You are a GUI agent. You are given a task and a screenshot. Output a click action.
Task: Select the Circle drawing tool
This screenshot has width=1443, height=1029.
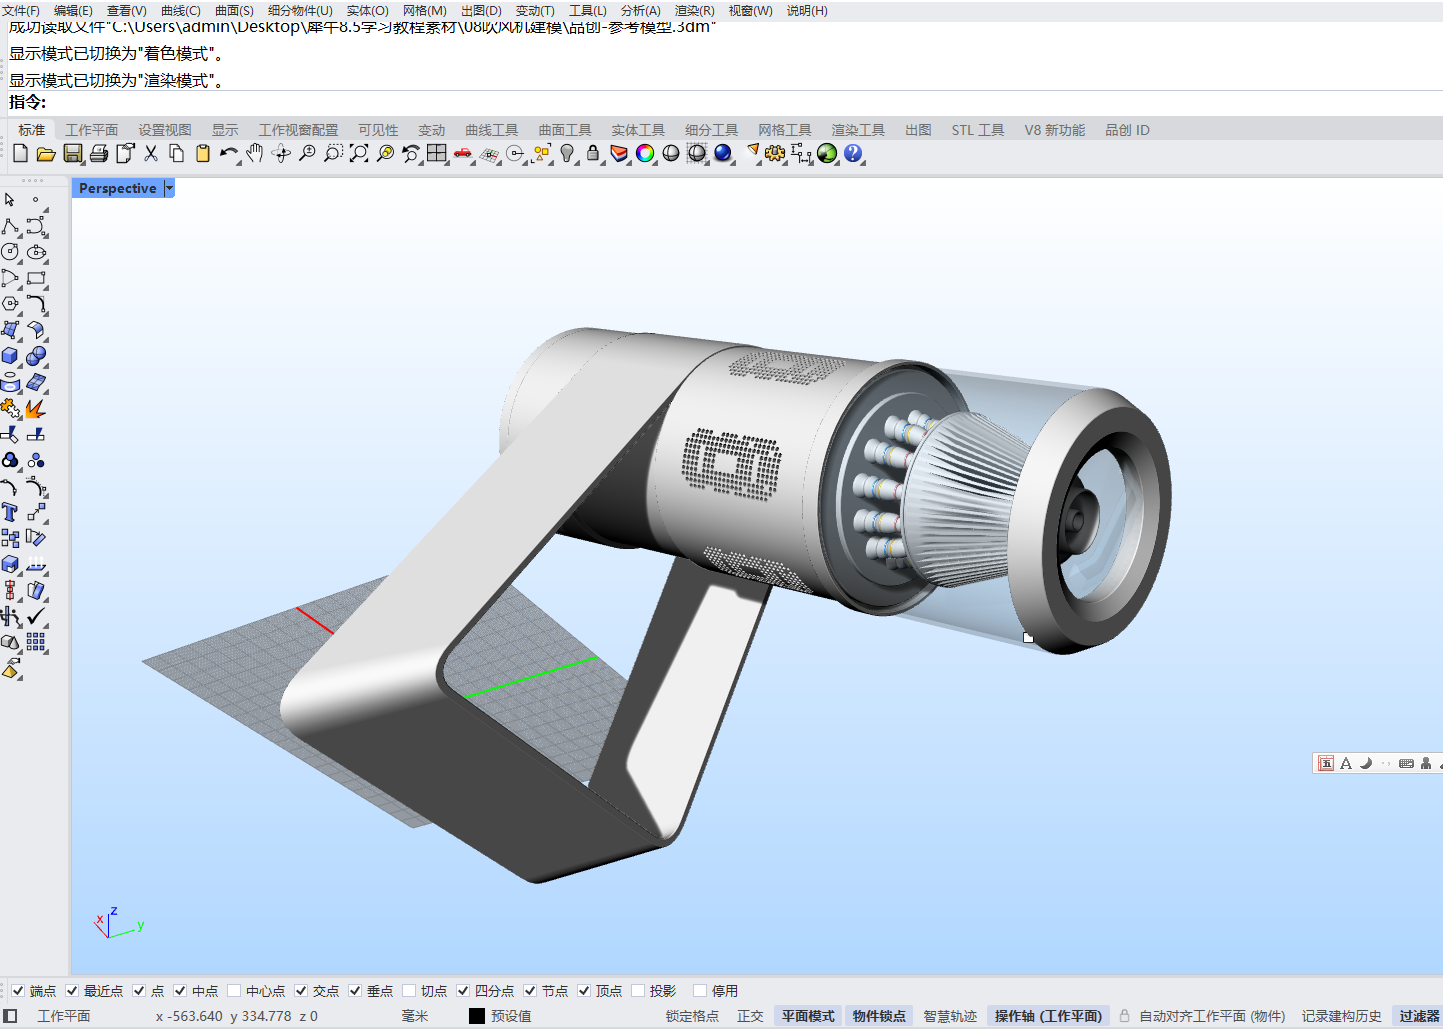tap(10, 252)
